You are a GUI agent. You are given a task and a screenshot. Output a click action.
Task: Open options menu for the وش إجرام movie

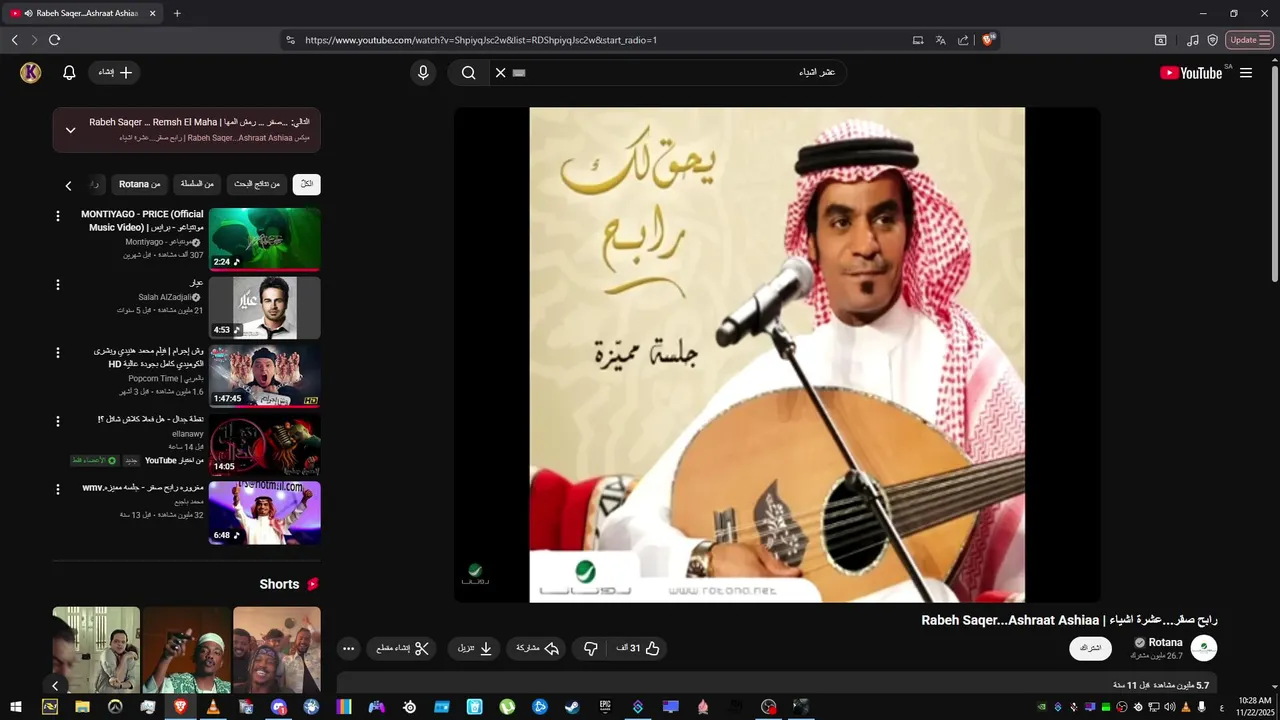point(58,353)
